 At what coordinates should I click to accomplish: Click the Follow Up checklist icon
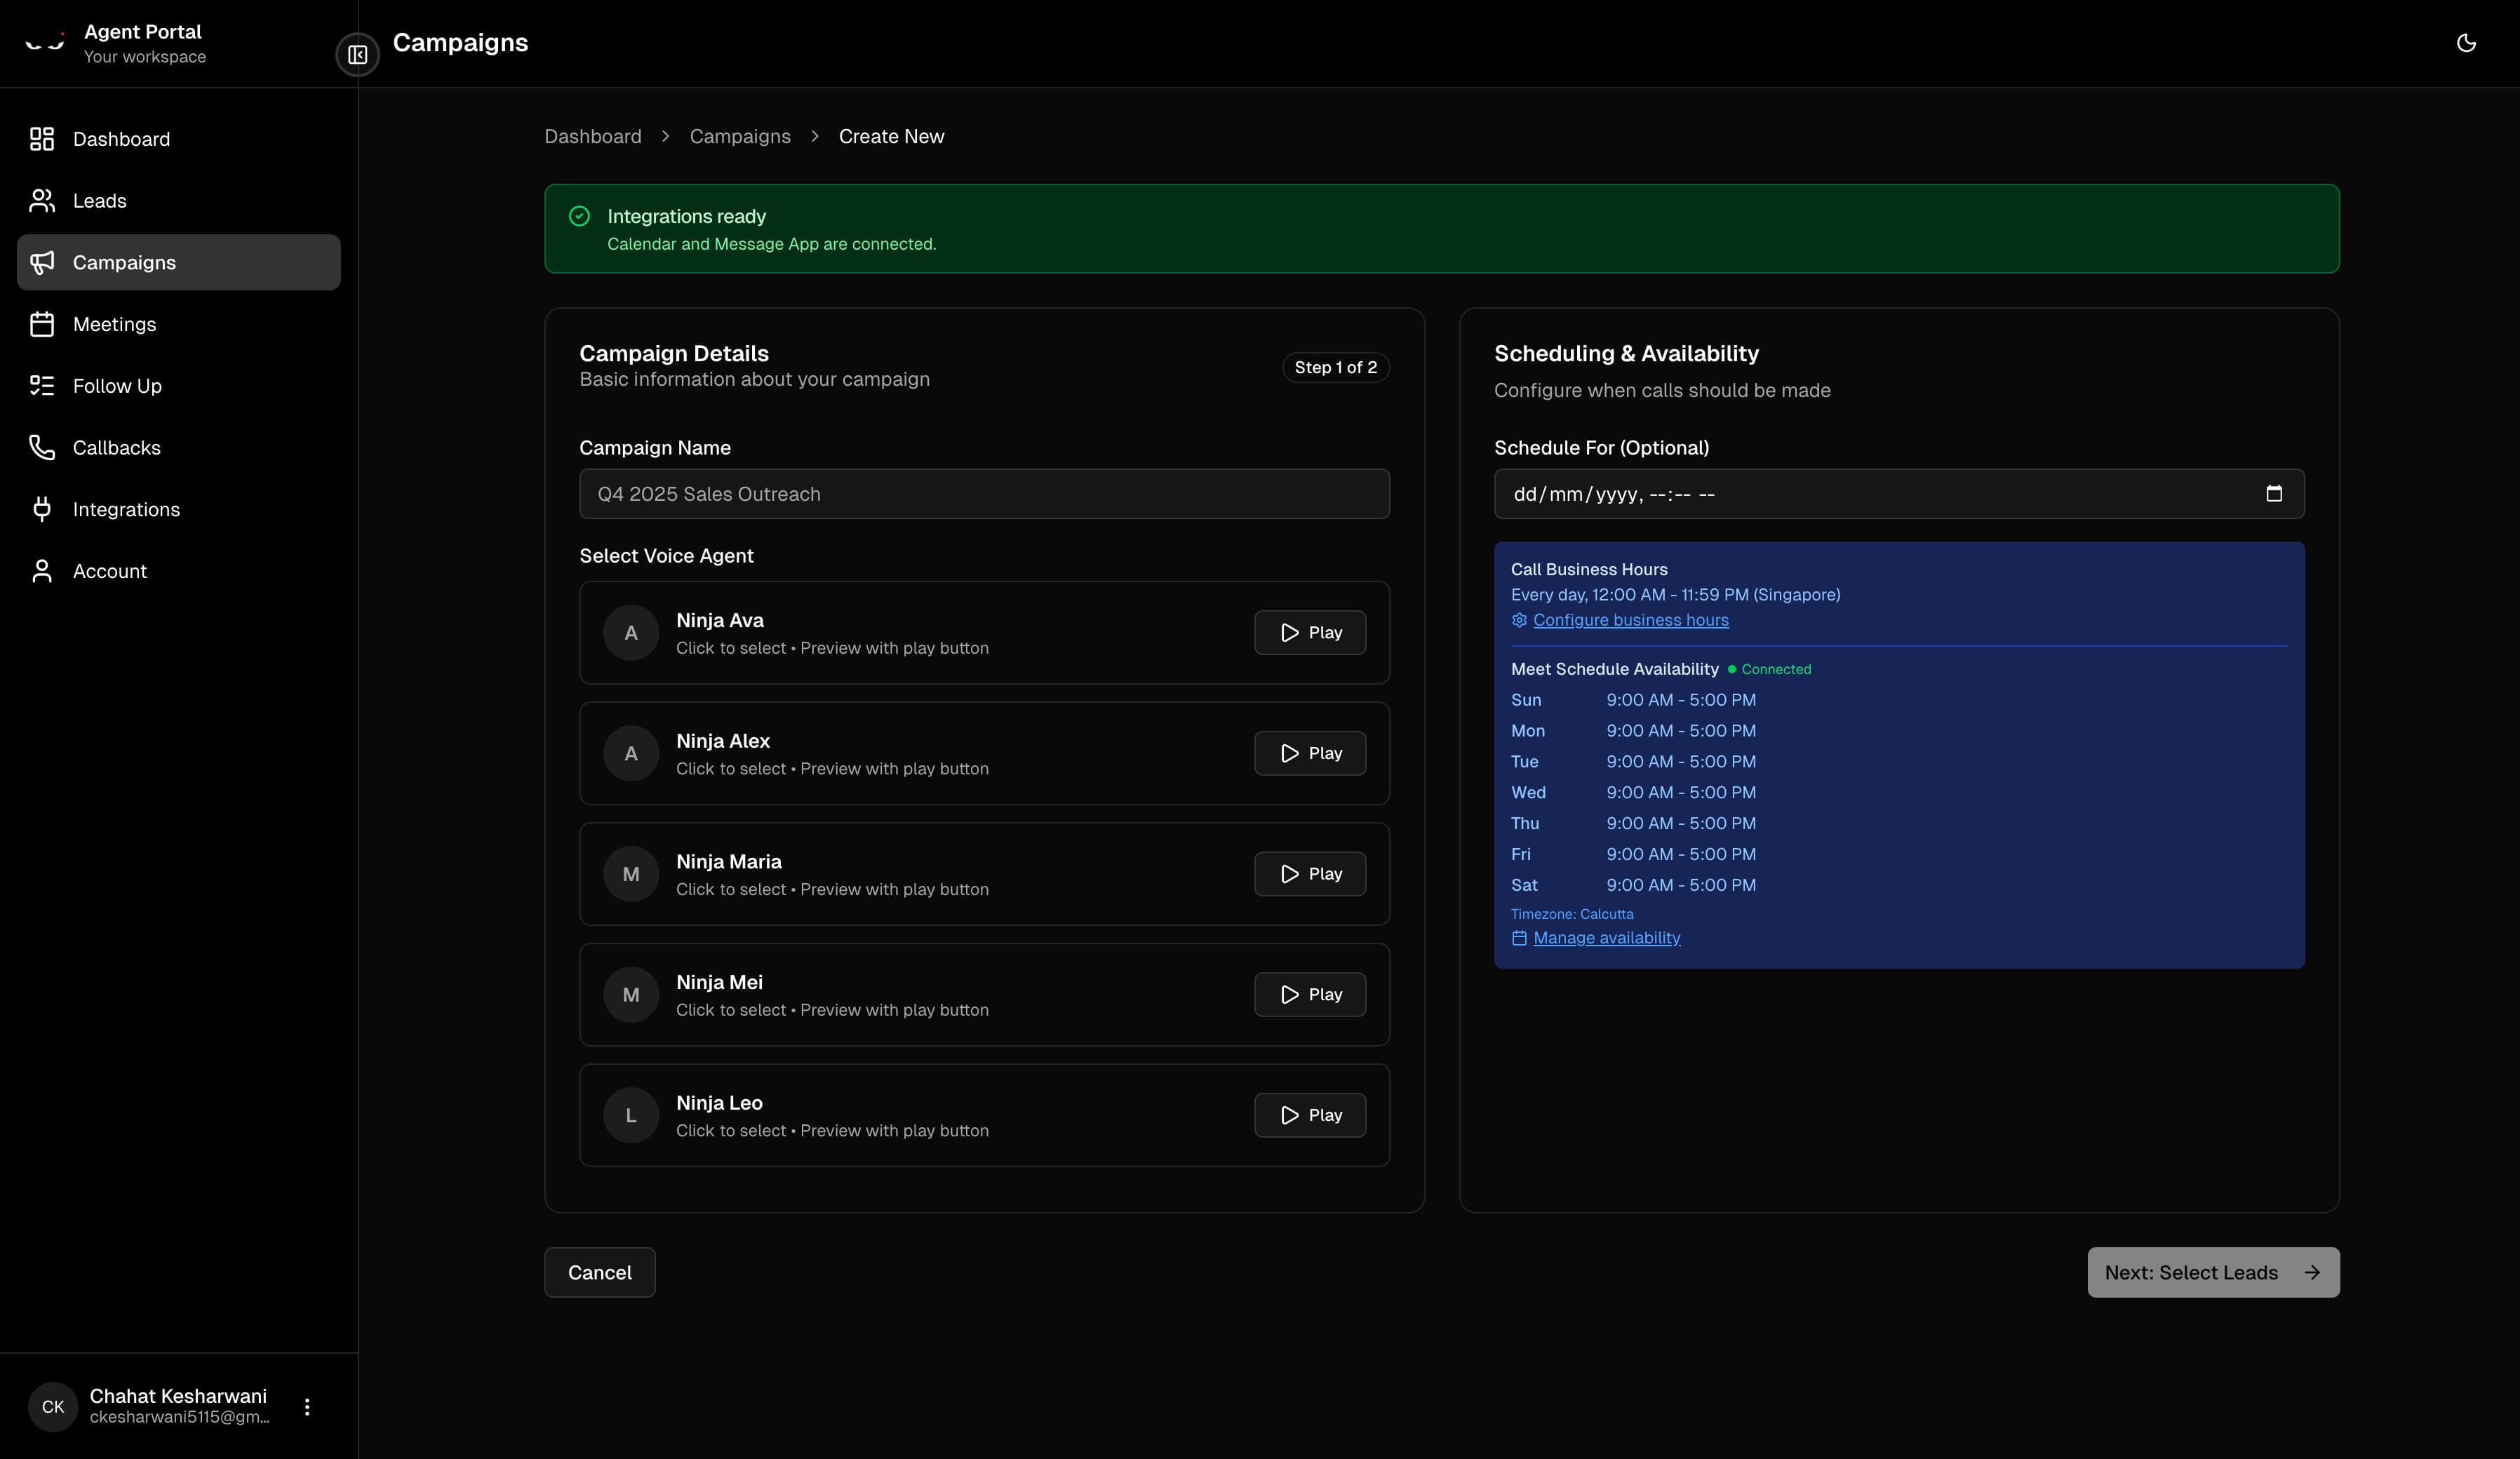pyautogui.click(x=41, y=385)
